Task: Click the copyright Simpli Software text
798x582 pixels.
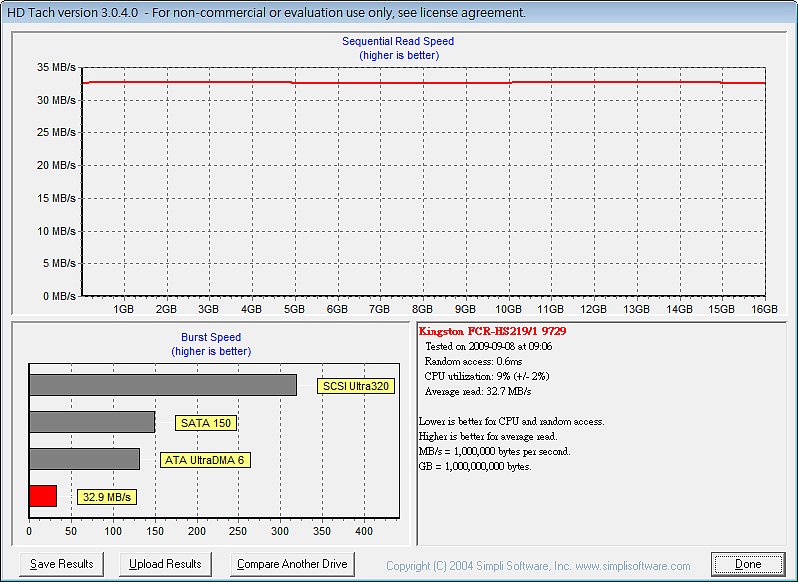Action: [x=538, y=566]
